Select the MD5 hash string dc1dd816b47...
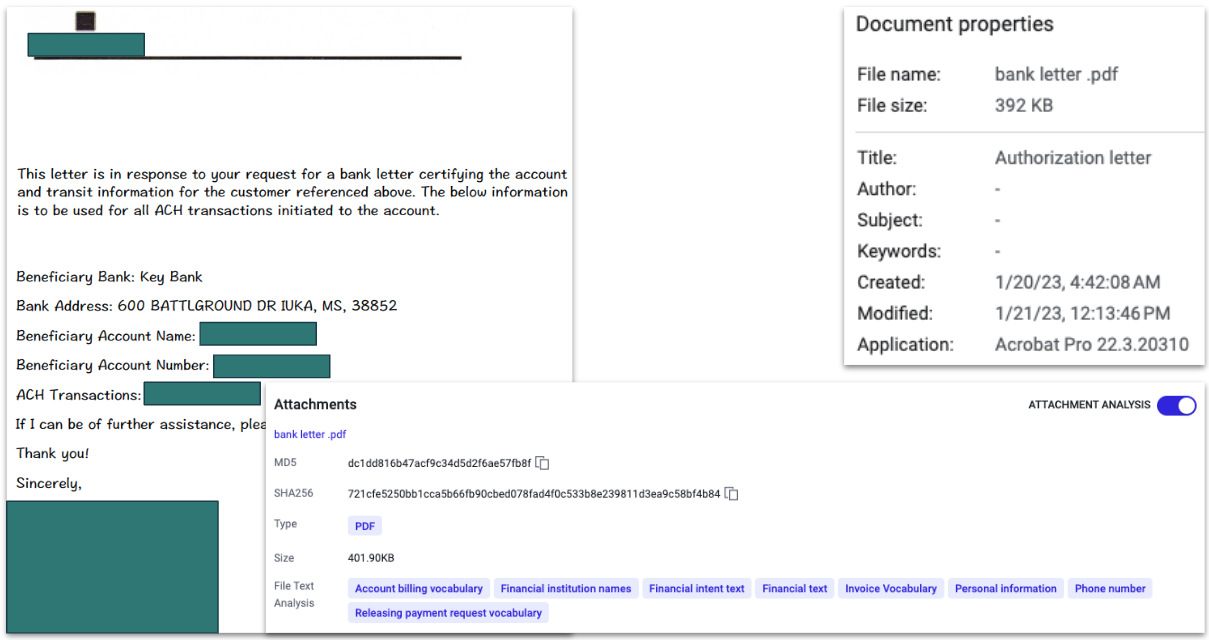1209x640 pixels. point(440,463)
